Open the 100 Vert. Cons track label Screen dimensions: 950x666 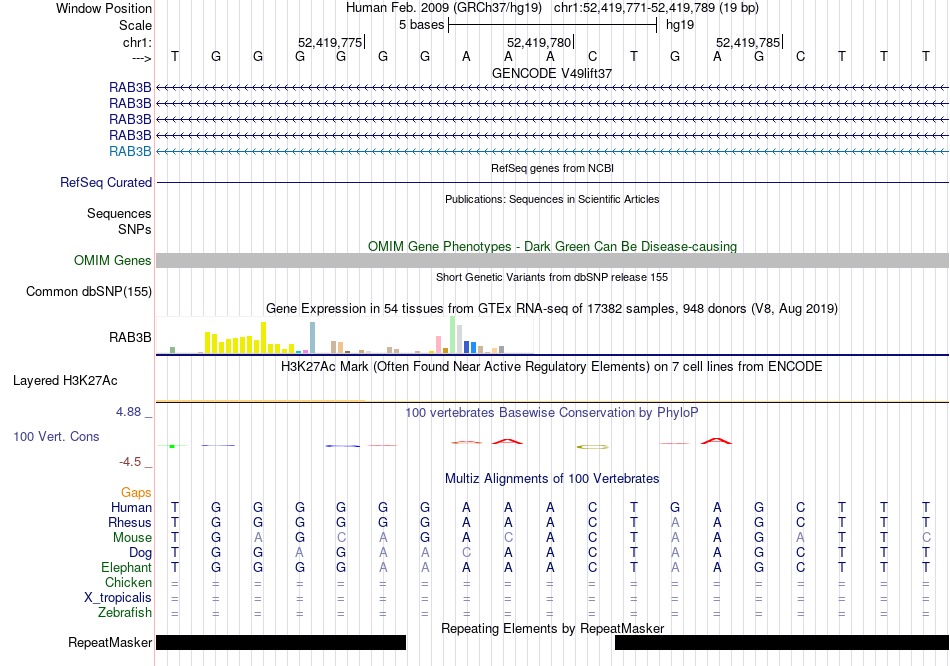(x=56, y=436)
